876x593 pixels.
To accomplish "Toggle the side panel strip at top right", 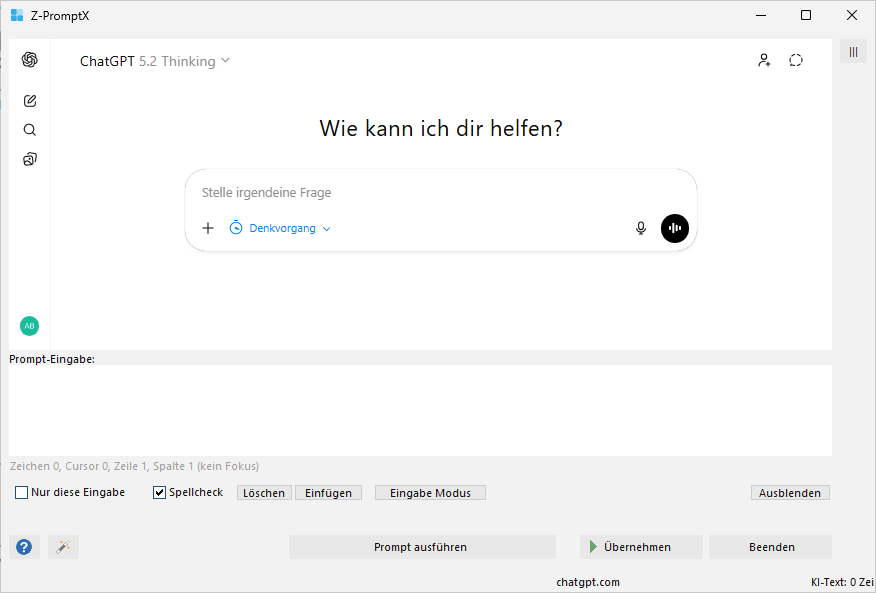I will (853, 52).
